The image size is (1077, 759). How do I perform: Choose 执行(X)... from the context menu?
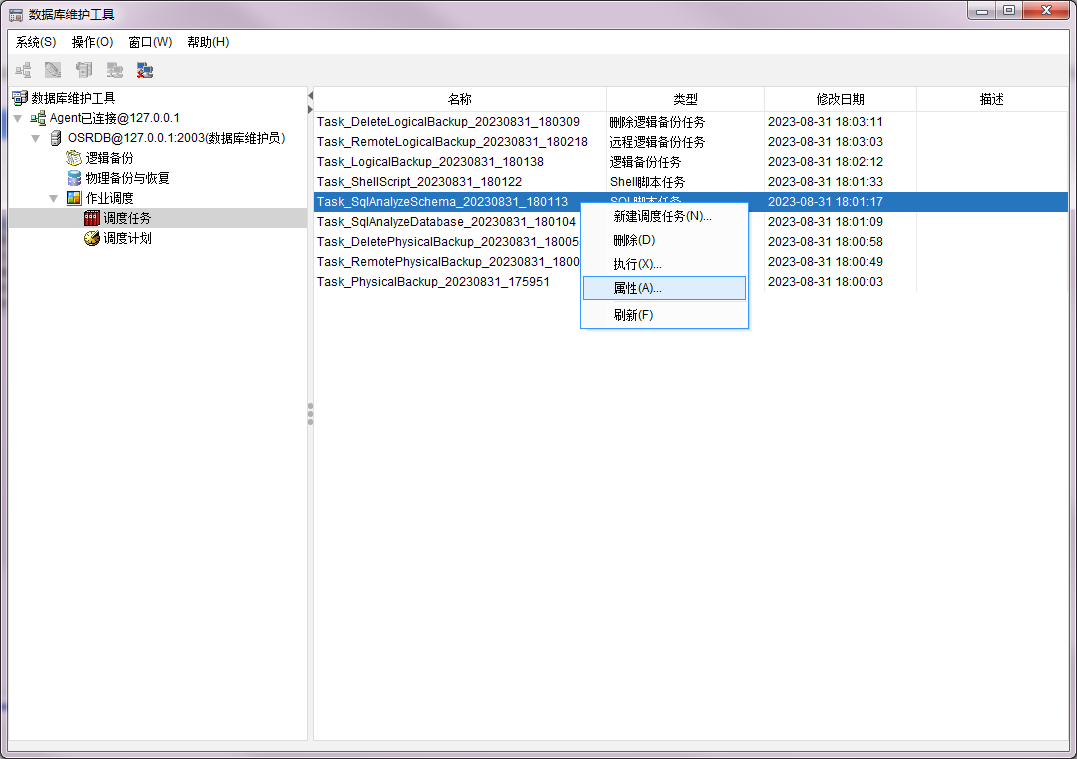pos(637,264)
